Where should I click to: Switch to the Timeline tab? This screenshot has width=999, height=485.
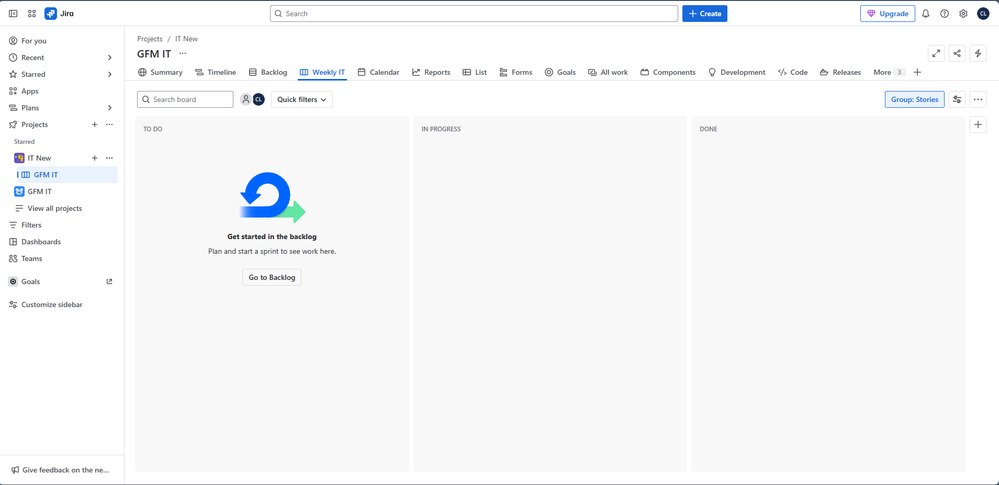coord(215,73)
